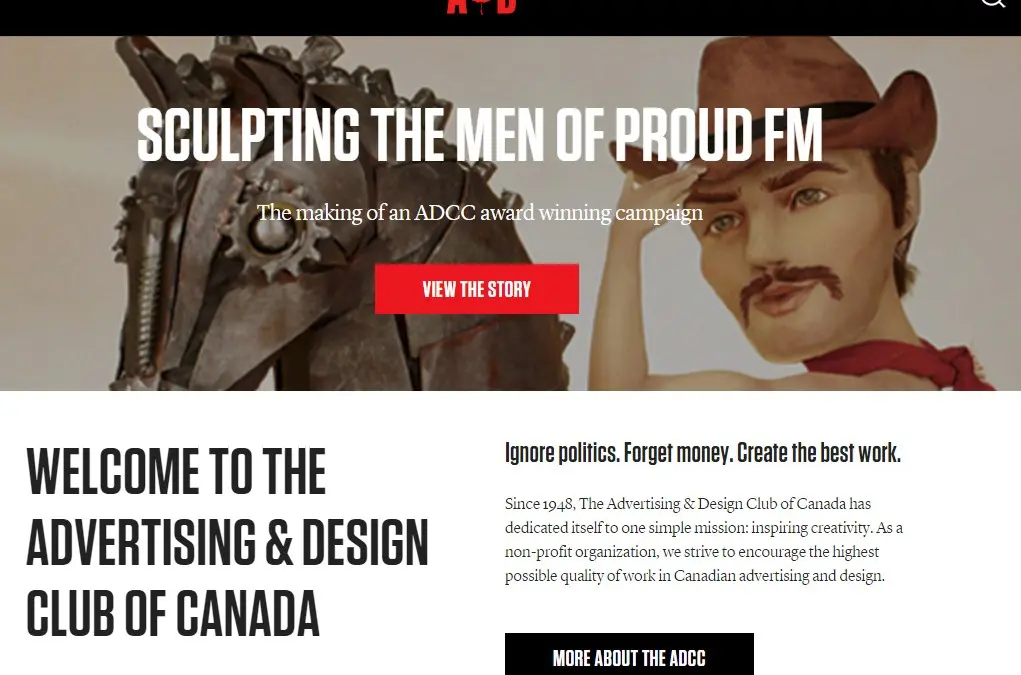Screen dimensions: 1021x675
Task: Click the Advertising & Design heading line
Action: (227, 542)
